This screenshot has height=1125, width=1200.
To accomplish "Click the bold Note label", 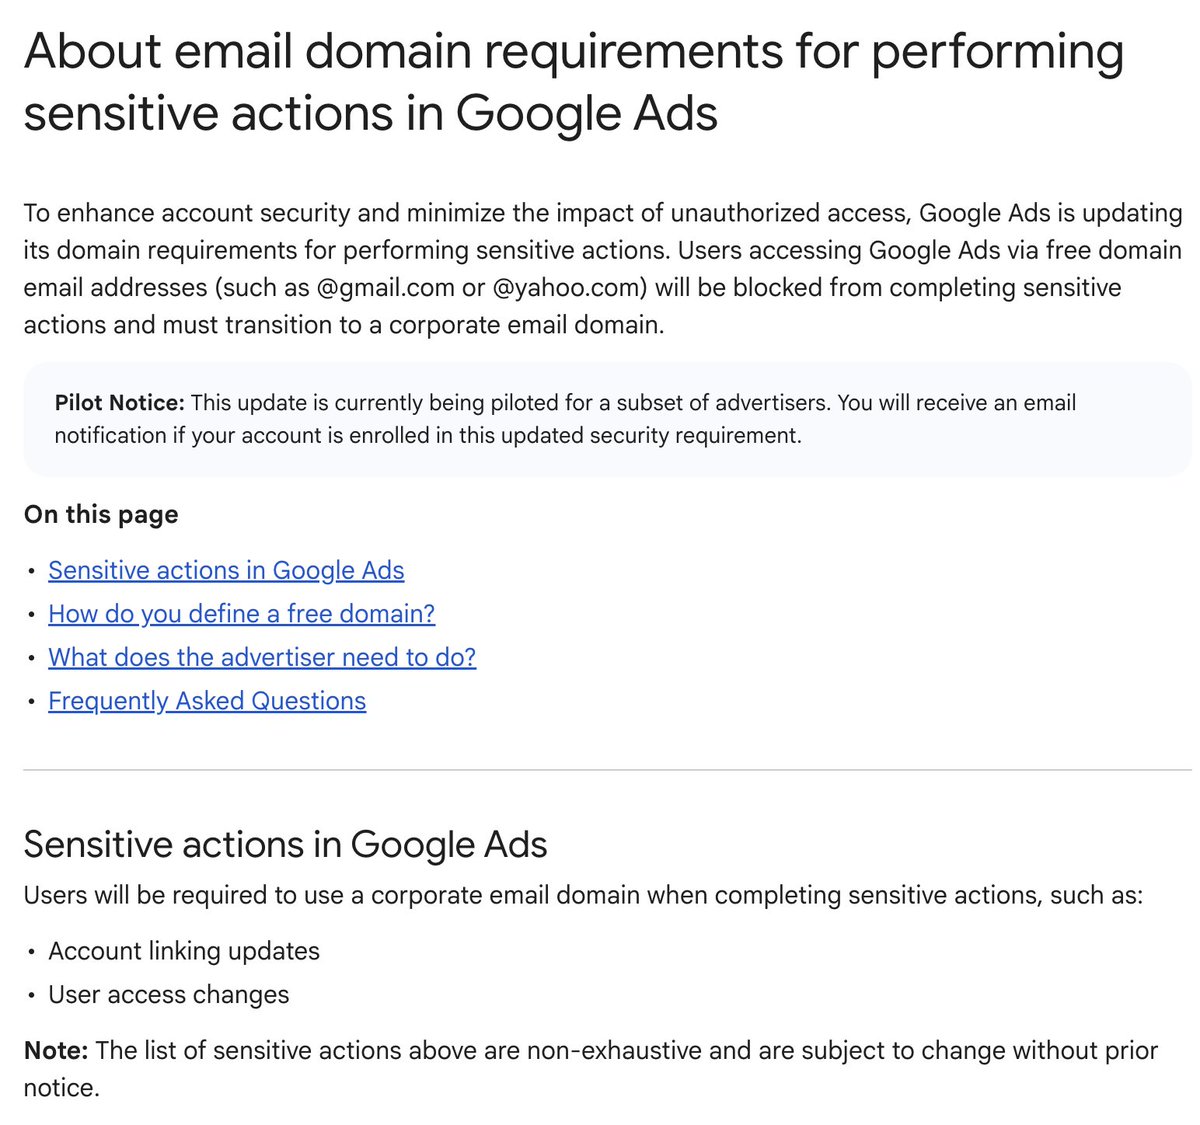I will [x=56, y=1051].
